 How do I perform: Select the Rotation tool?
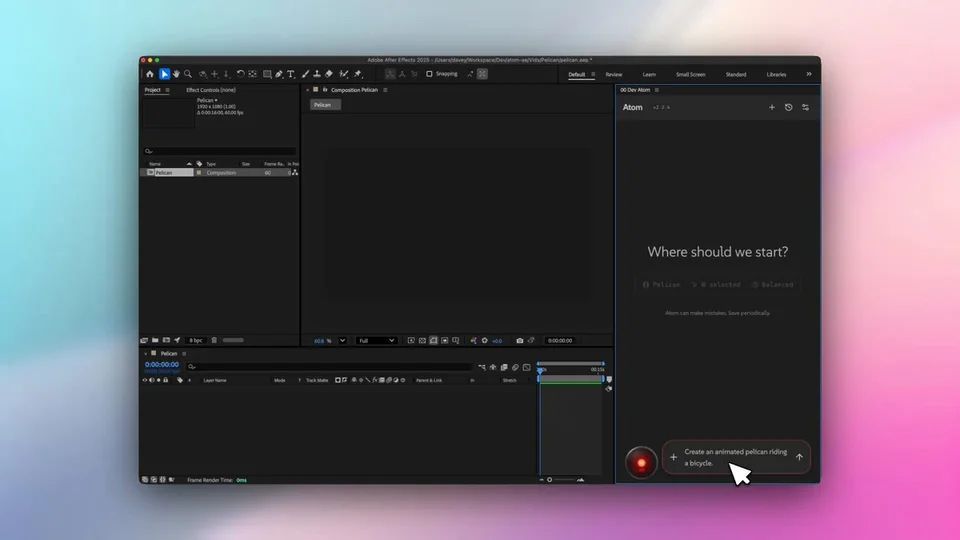click(x=241, y=74)
